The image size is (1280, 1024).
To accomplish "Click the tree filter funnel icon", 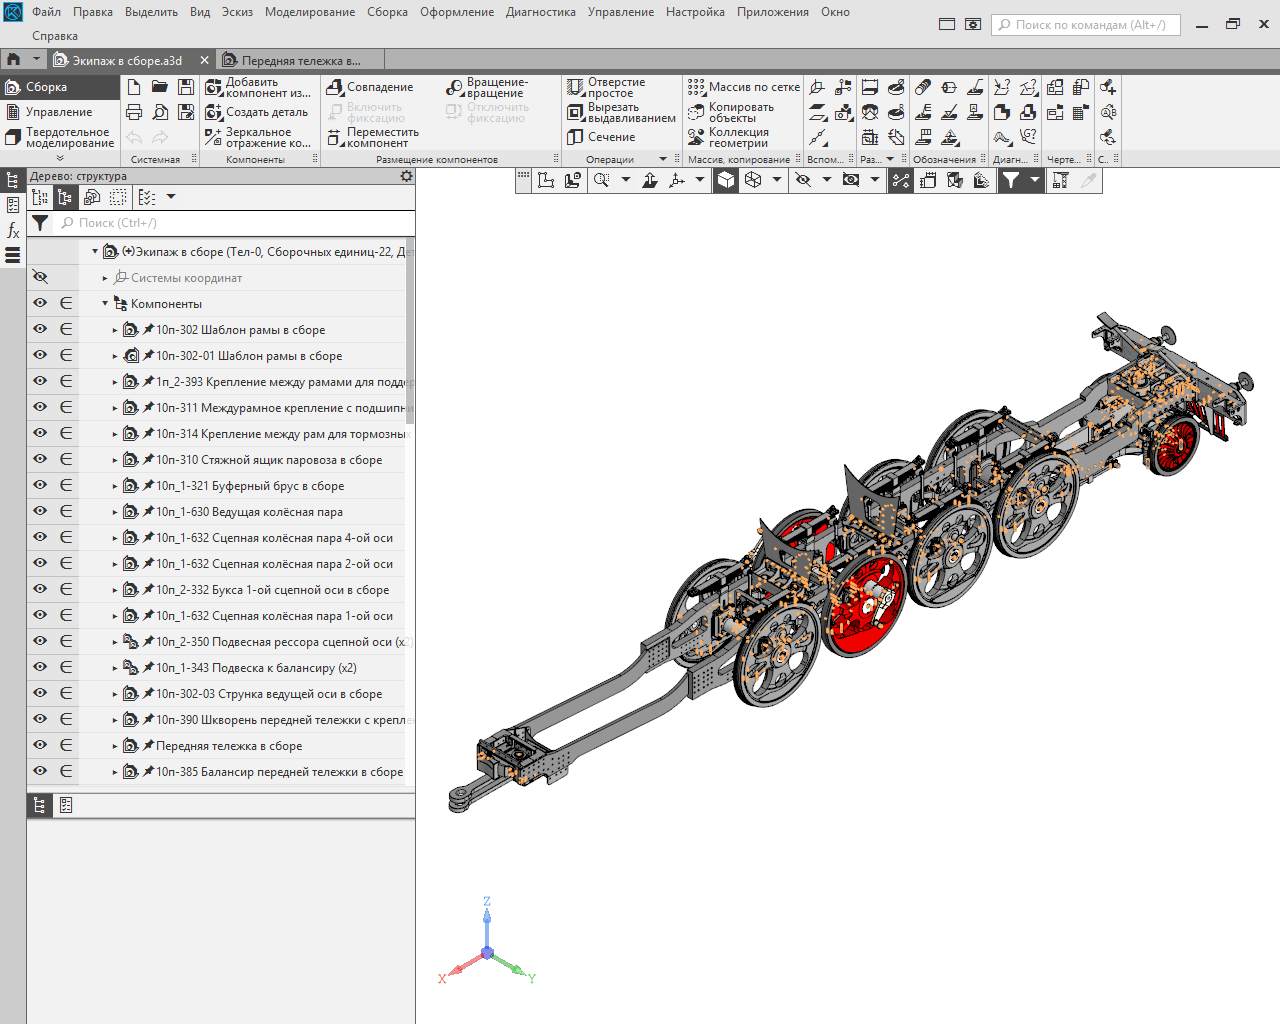I will click(x=40, y=223).
